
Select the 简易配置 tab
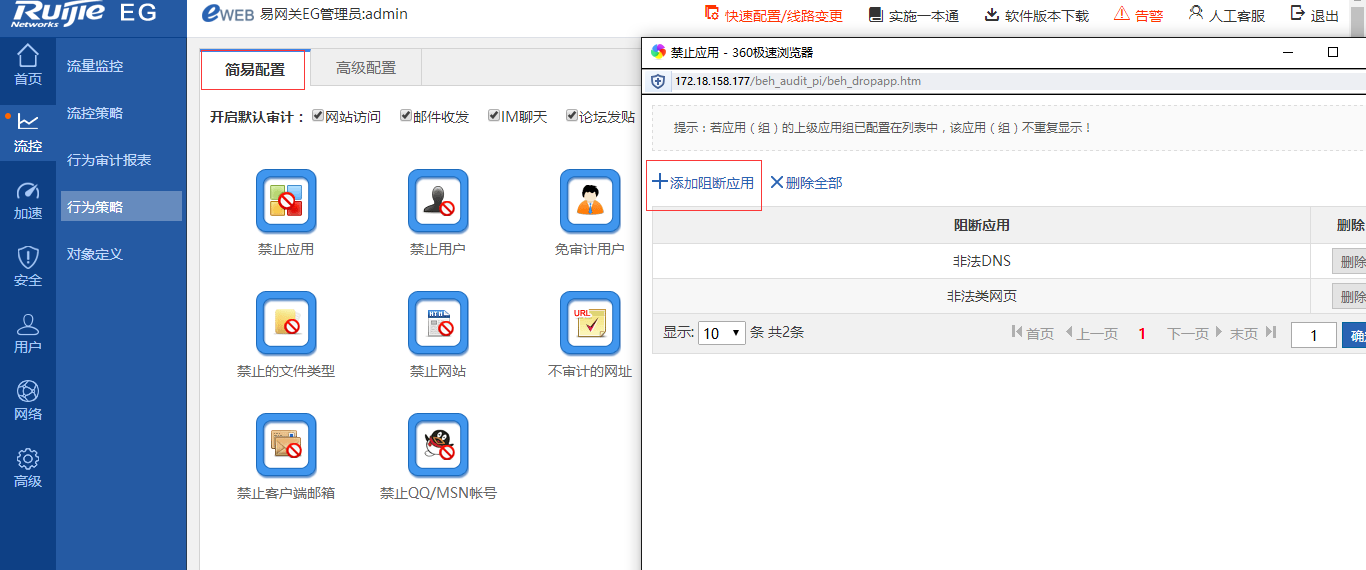[x=254, y=69]
